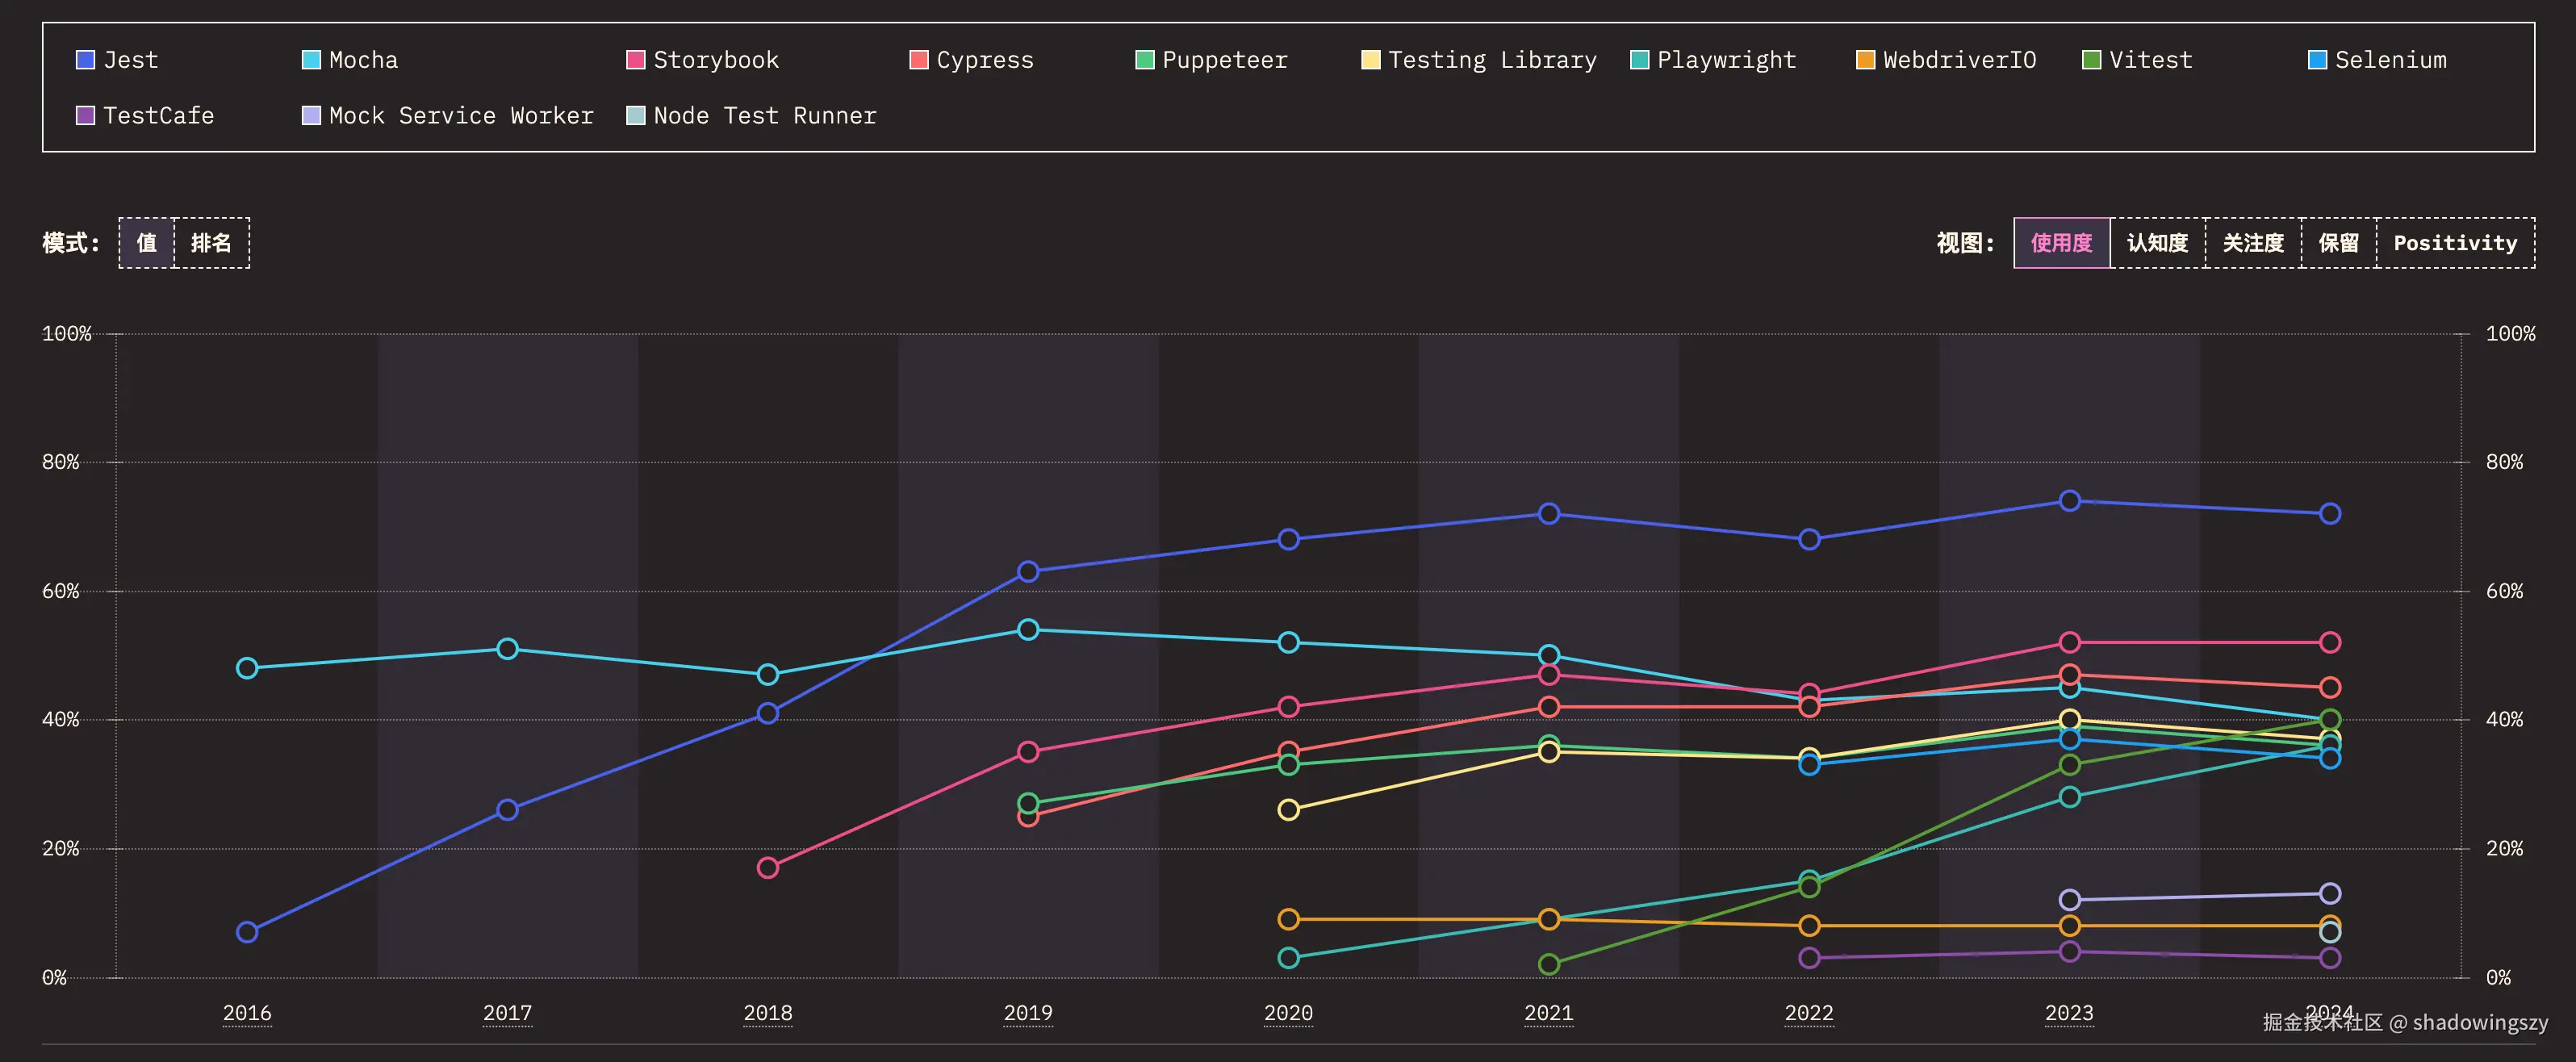
Task: Select the 值 mode option
Action: pos(147,243)
